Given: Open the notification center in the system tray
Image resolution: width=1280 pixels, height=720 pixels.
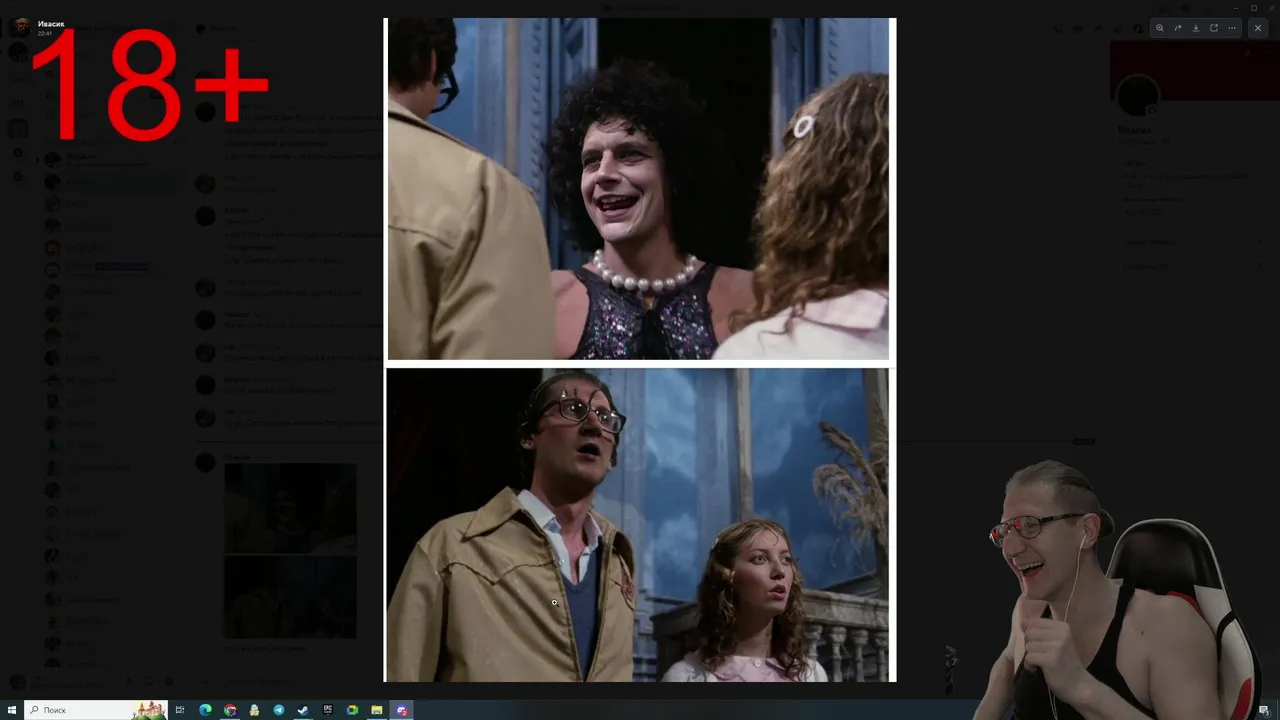Looking at the screenshot, I should point(1264,710).
